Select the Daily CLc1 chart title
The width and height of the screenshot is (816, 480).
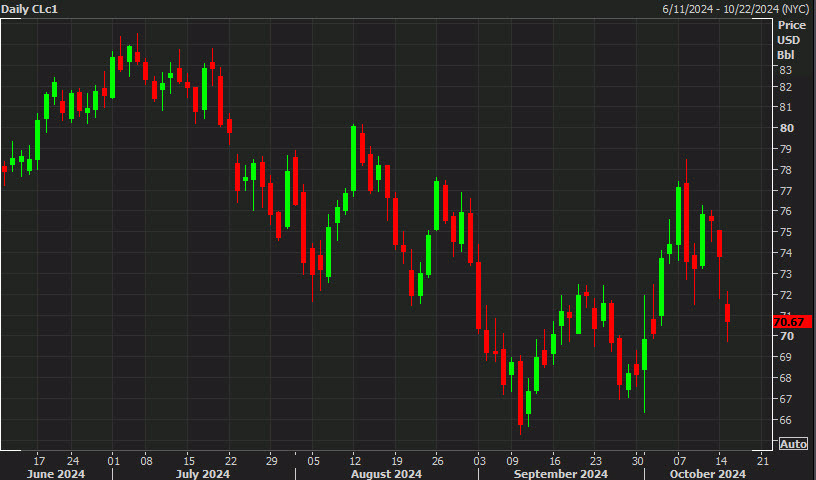click(29, 9)
